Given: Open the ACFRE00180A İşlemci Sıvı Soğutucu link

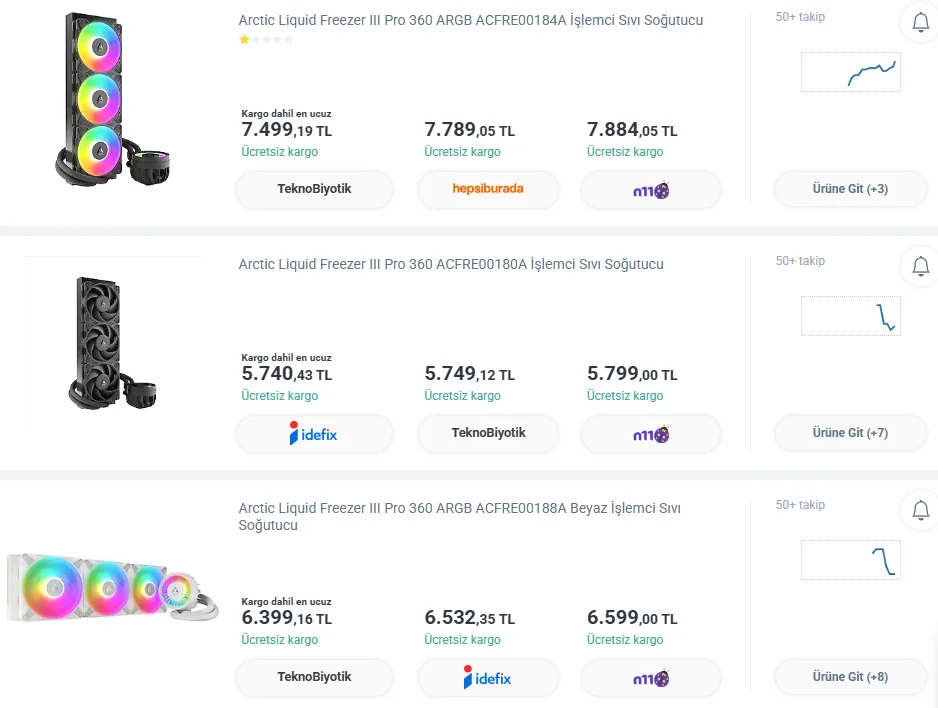Looking at the screenshot, I should (450, 264).
